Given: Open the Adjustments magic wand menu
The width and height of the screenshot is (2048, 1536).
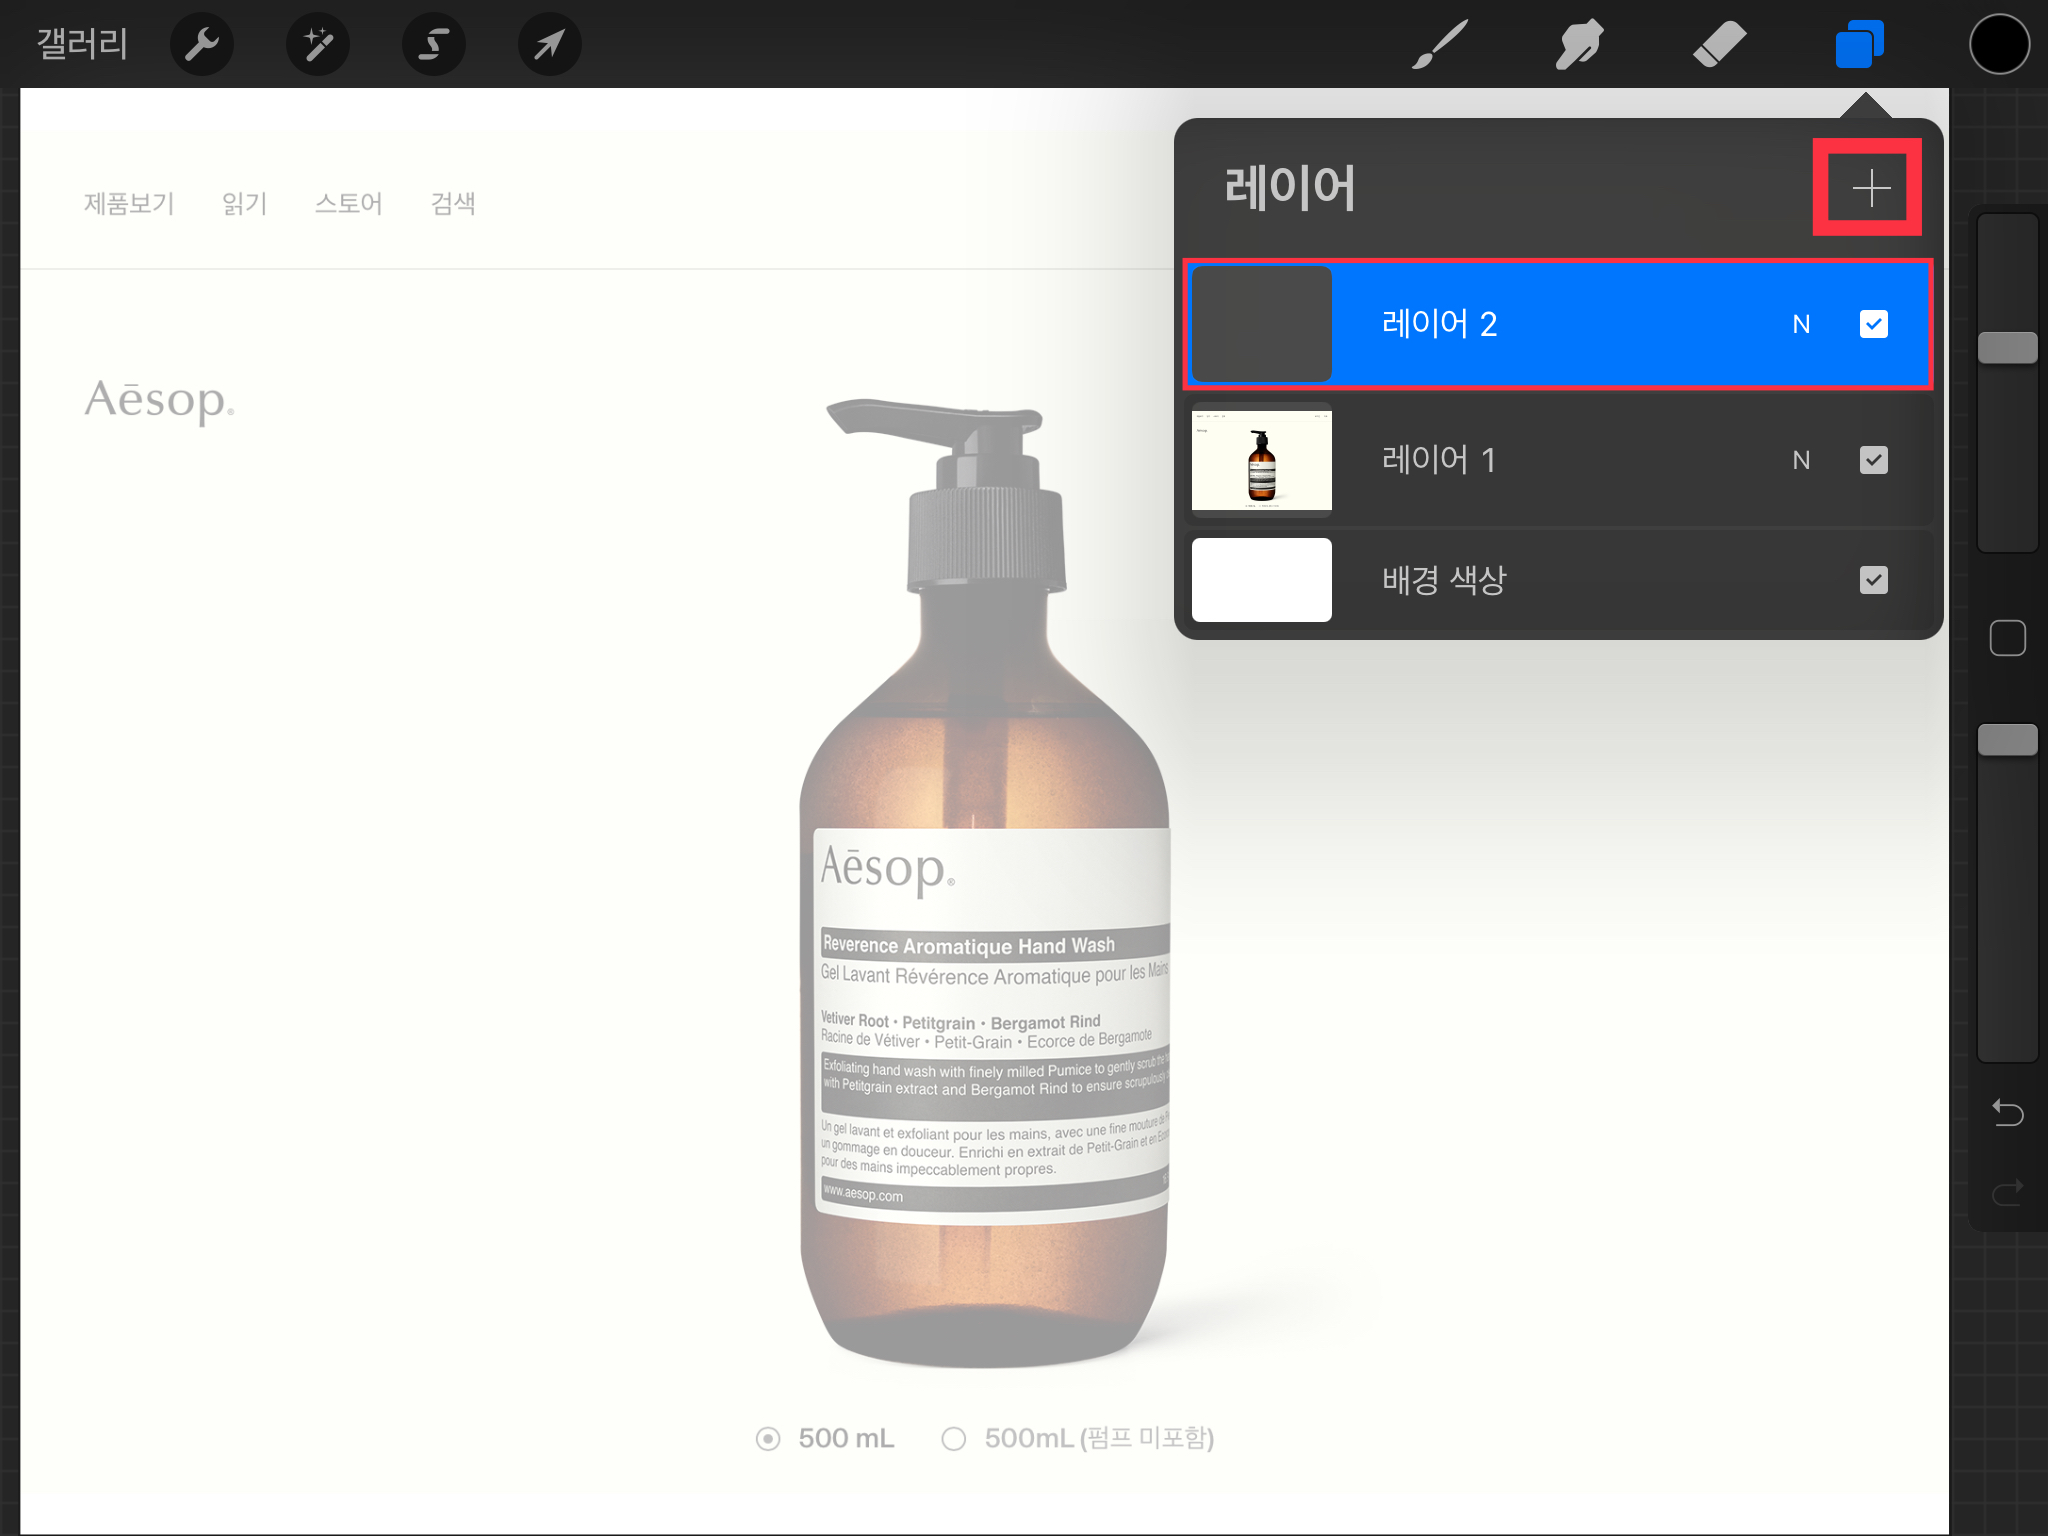Looking at the screenshot, I should (x=318, y=44).
